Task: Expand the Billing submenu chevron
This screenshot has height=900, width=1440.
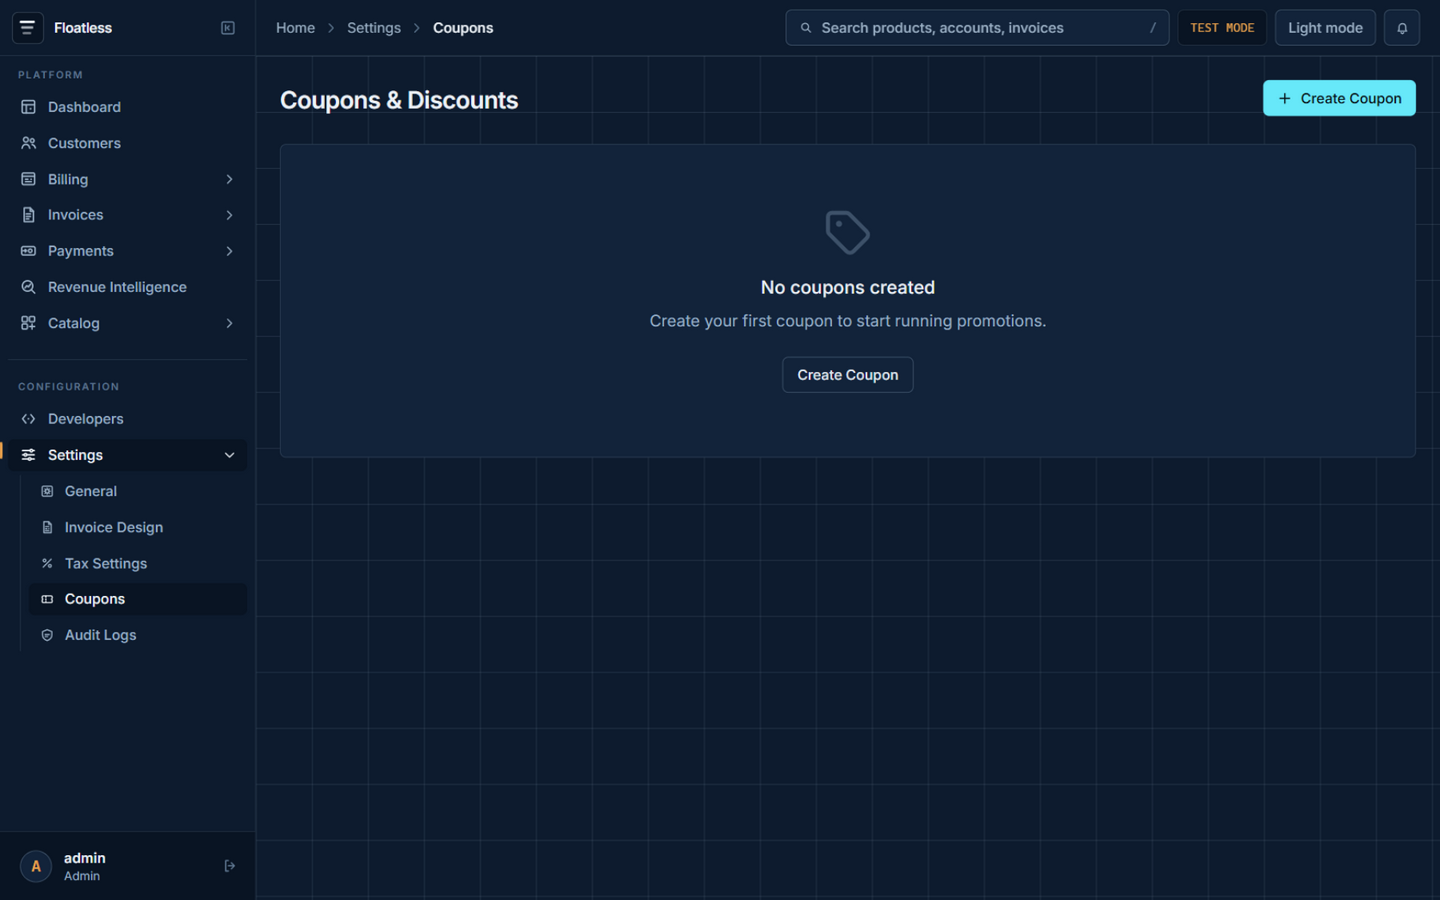Action: (x=229, y=179)
